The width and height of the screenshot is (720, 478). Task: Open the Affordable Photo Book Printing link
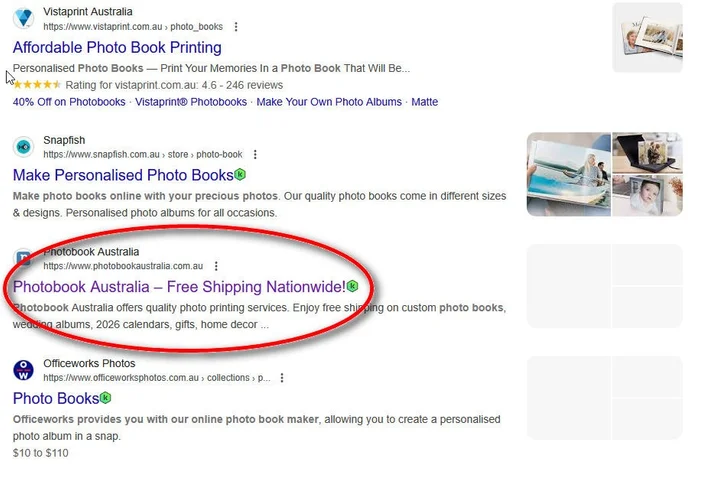coord(117,47)
